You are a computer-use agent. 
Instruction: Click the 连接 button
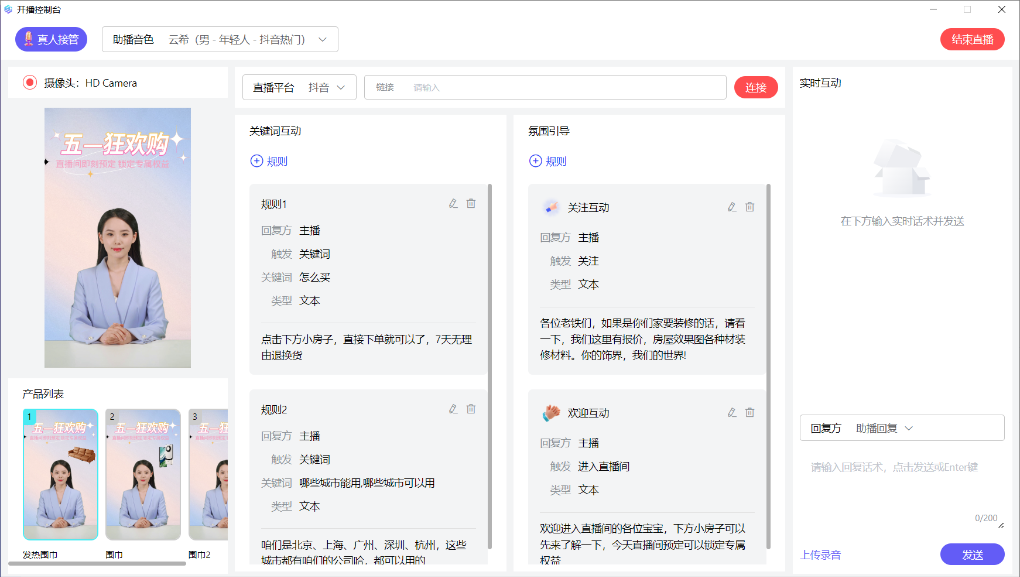[x=755, y=88]
